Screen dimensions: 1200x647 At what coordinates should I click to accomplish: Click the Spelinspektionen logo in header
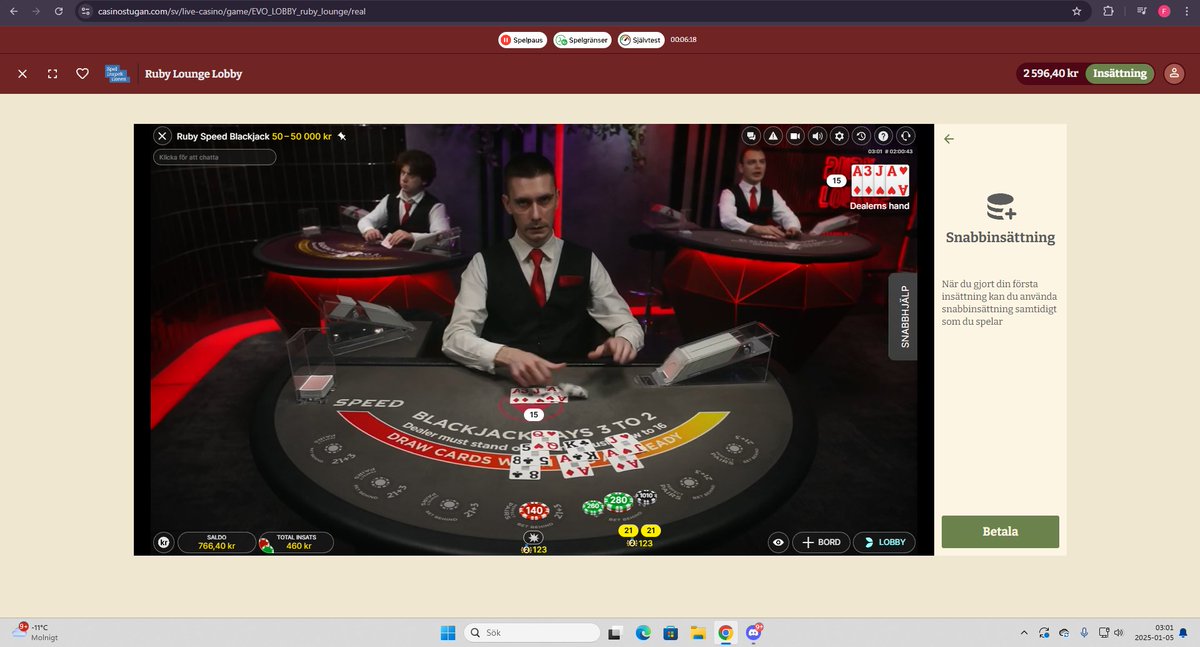tap(117, 74)
